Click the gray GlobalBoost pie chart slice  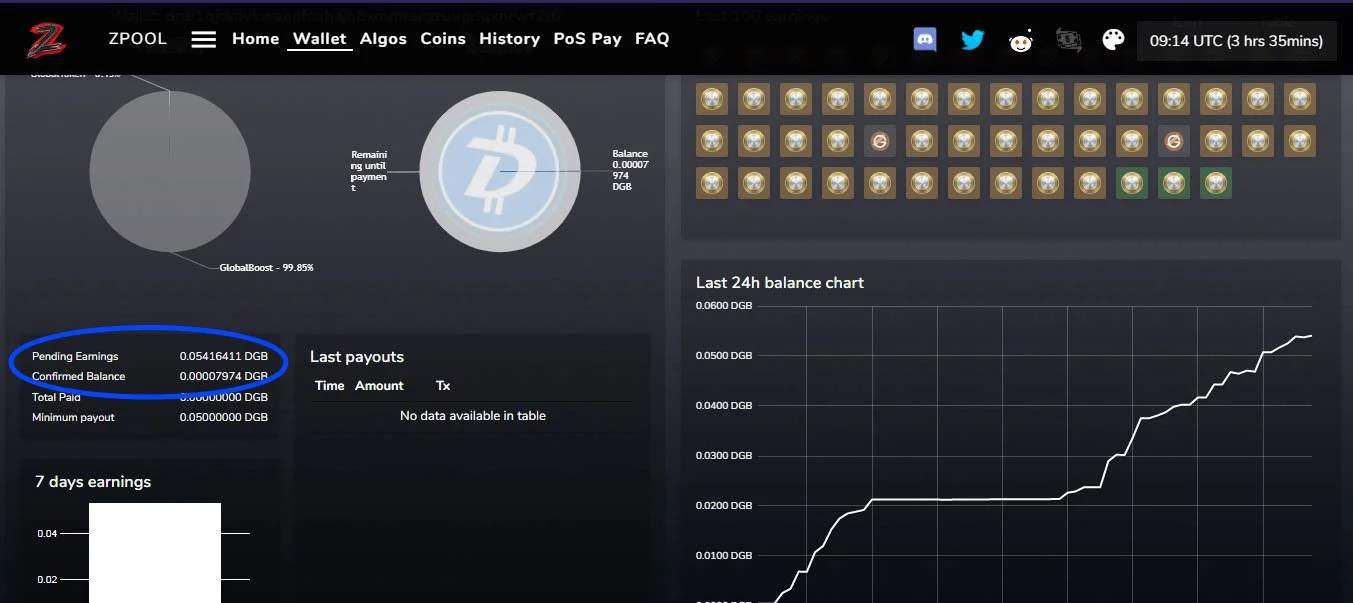(x=169, y=172)
